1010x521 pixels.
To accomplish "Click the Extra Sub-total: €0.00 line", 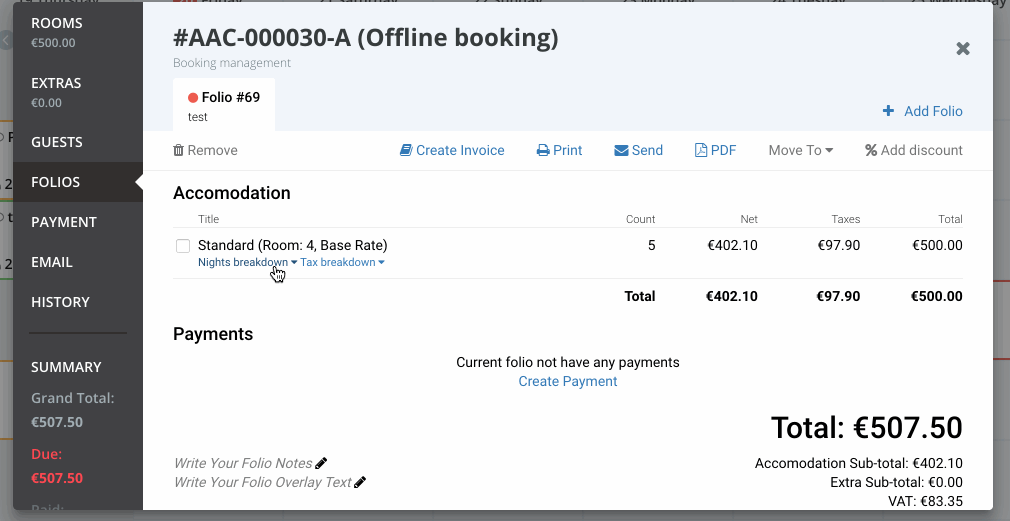I will [896, 482].
